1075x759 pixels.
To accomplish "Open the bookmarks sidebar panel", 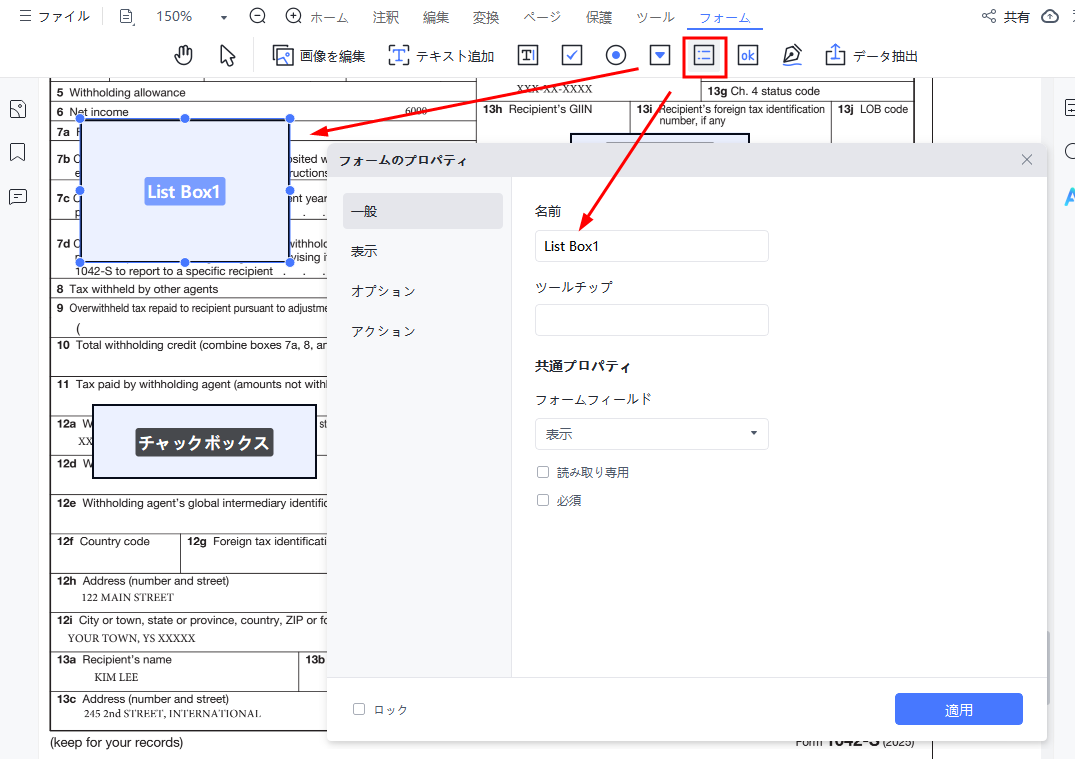I will click(x=18, y=152).
